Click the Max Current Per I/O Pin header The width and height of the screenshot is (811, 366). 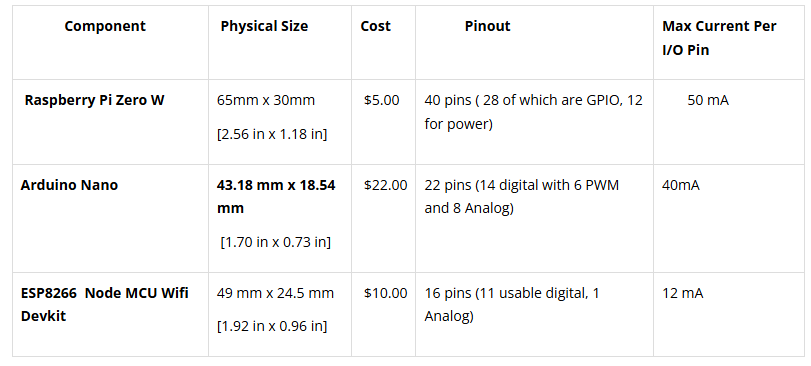(719, 38)
